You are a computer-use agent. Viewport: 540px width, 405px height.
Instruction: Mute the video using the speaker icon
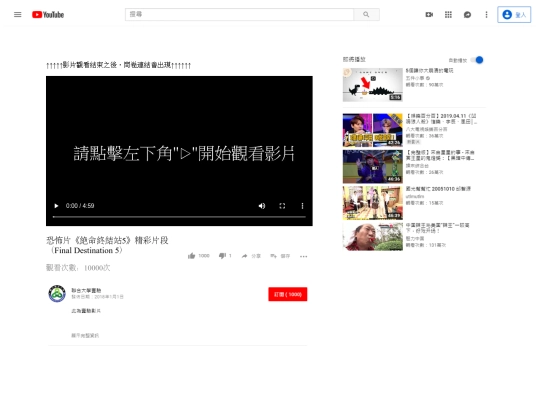coord(262,206)
